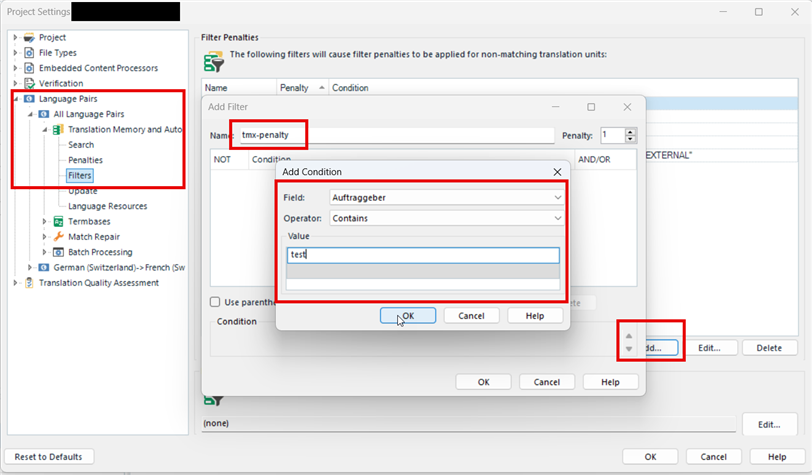Move condition down with arrow icon

click(x=629, y=349)
